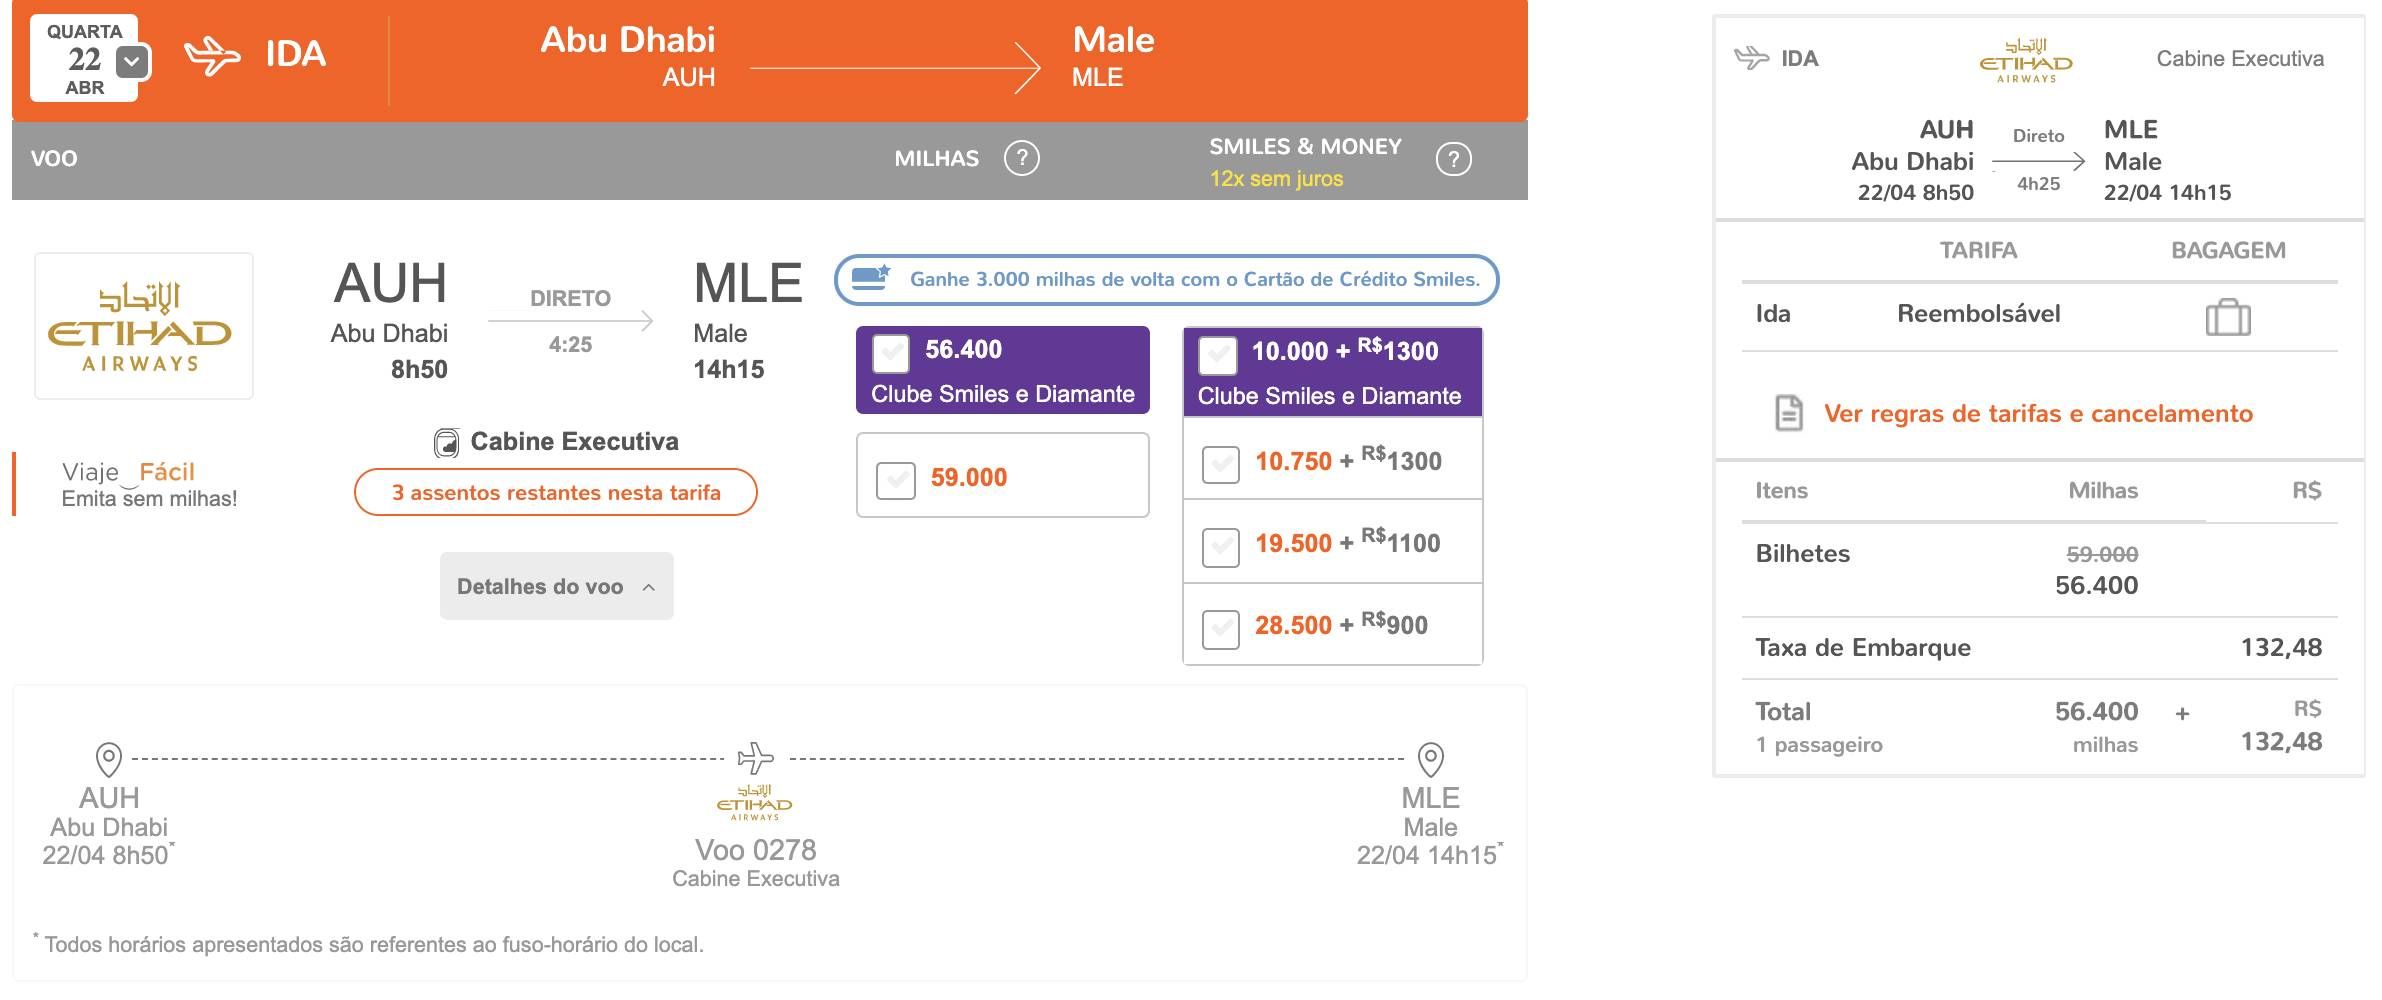Click the luggage icon under BAGAGEM
The height and width of the screenshot is (1000, 2382).
2228,317
